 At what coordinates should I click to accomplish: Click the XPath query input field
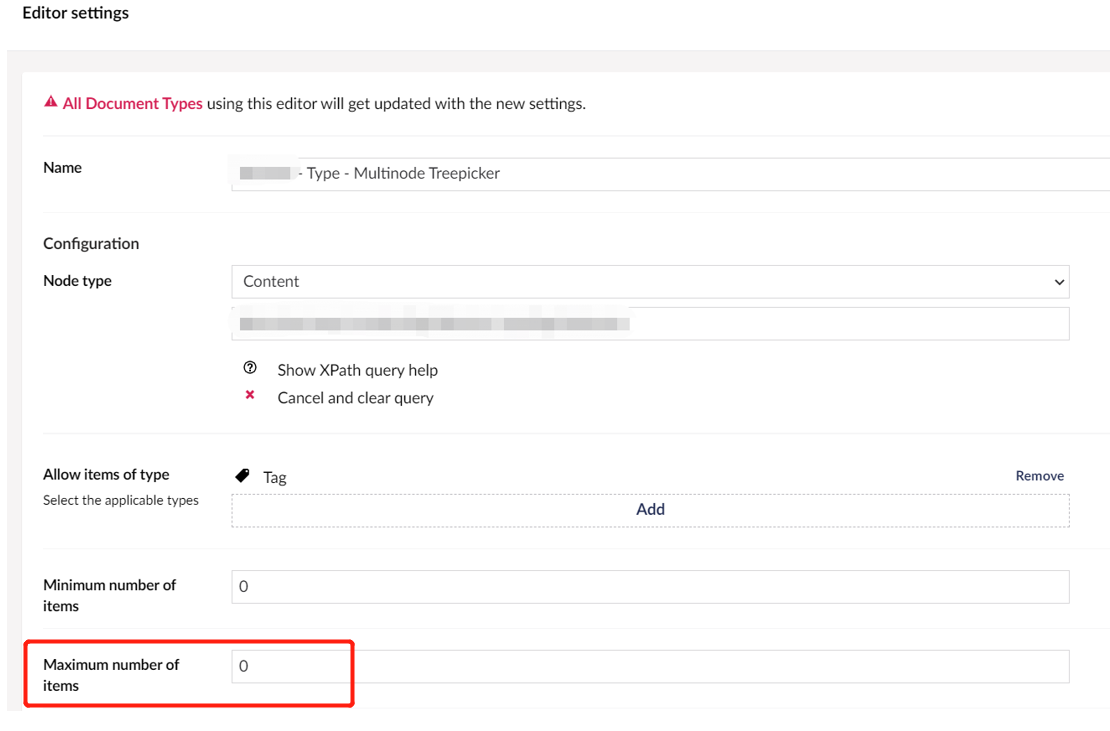pyautogui.click(x=650, y=323)
